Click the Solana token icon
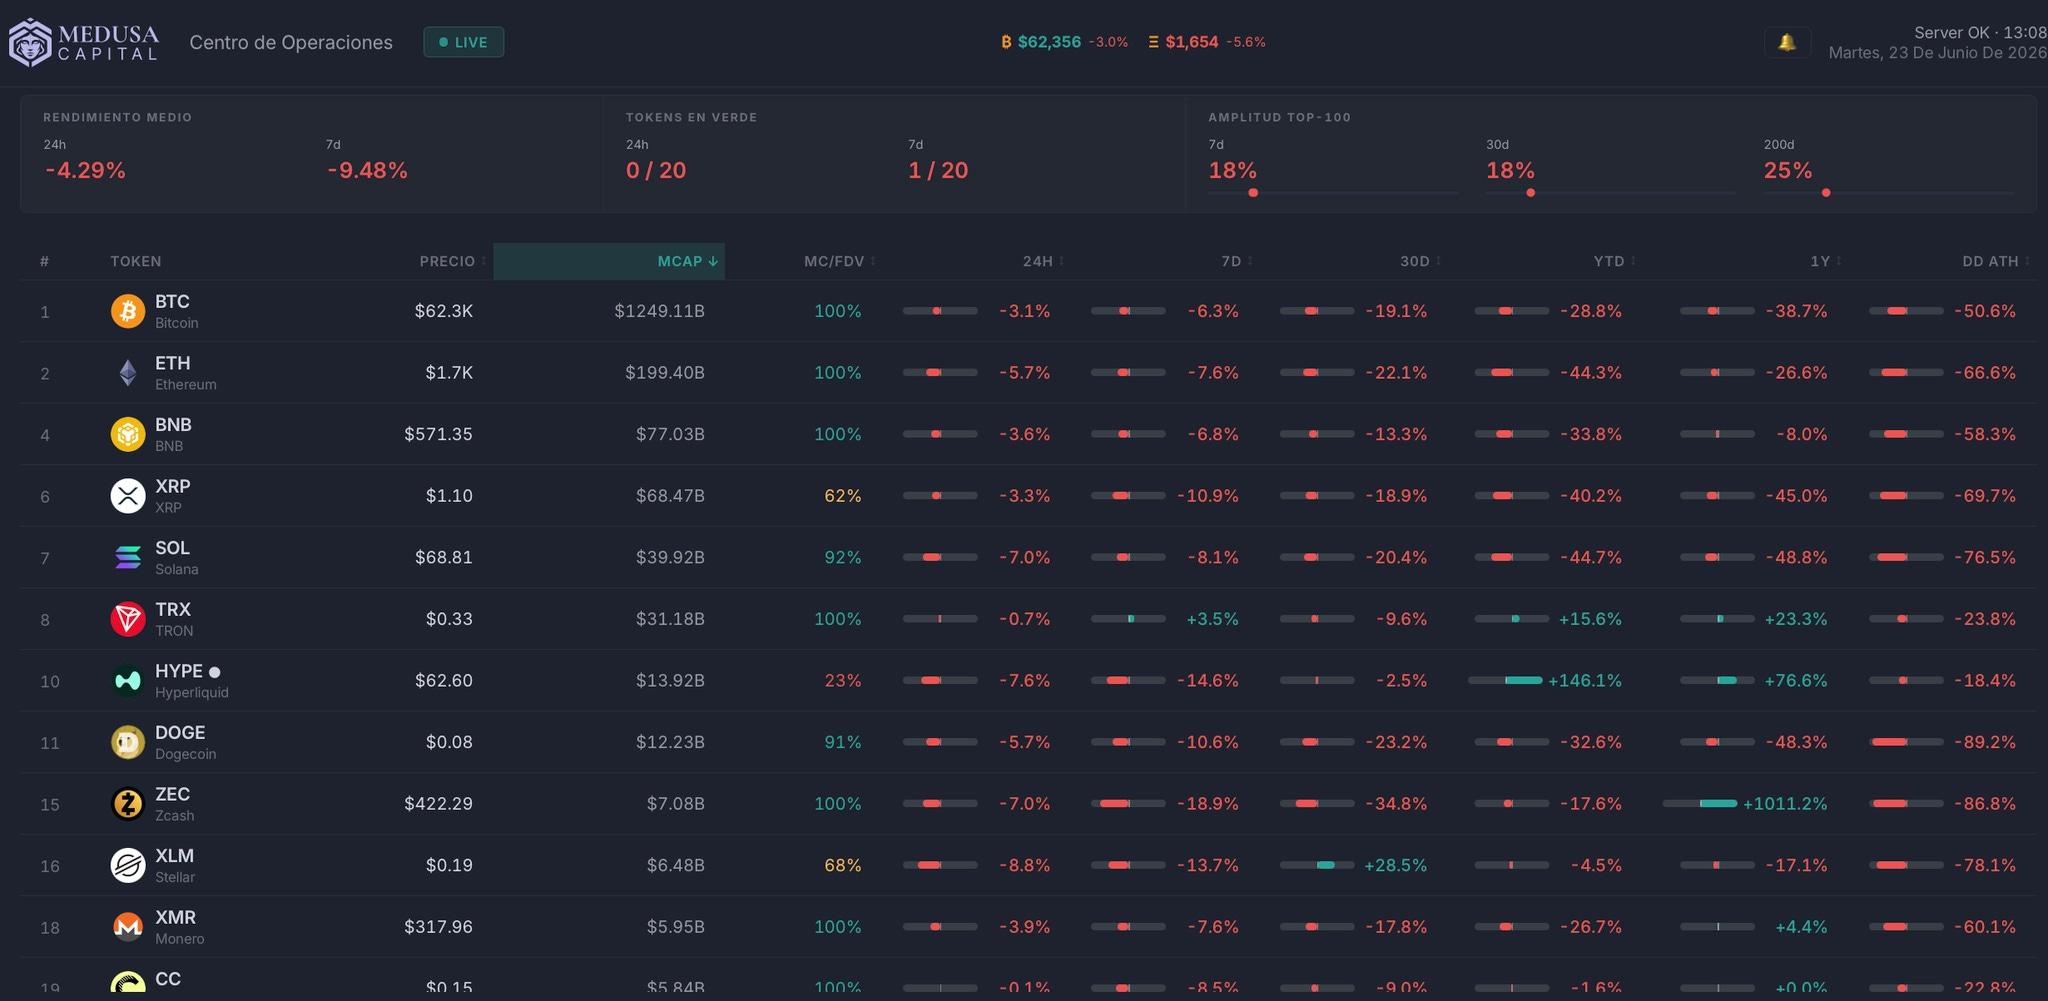Viewport: 2048px width, 1001px height. (x=128, y=557)
